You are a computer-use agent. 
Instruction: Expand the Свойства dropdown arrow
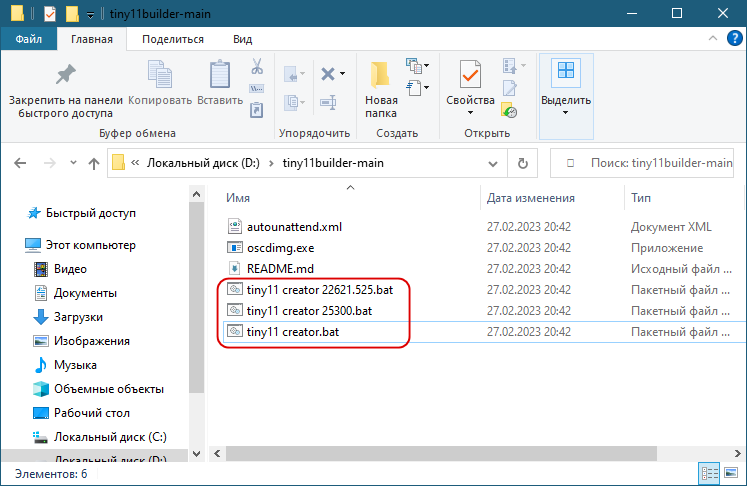[470, 112]
